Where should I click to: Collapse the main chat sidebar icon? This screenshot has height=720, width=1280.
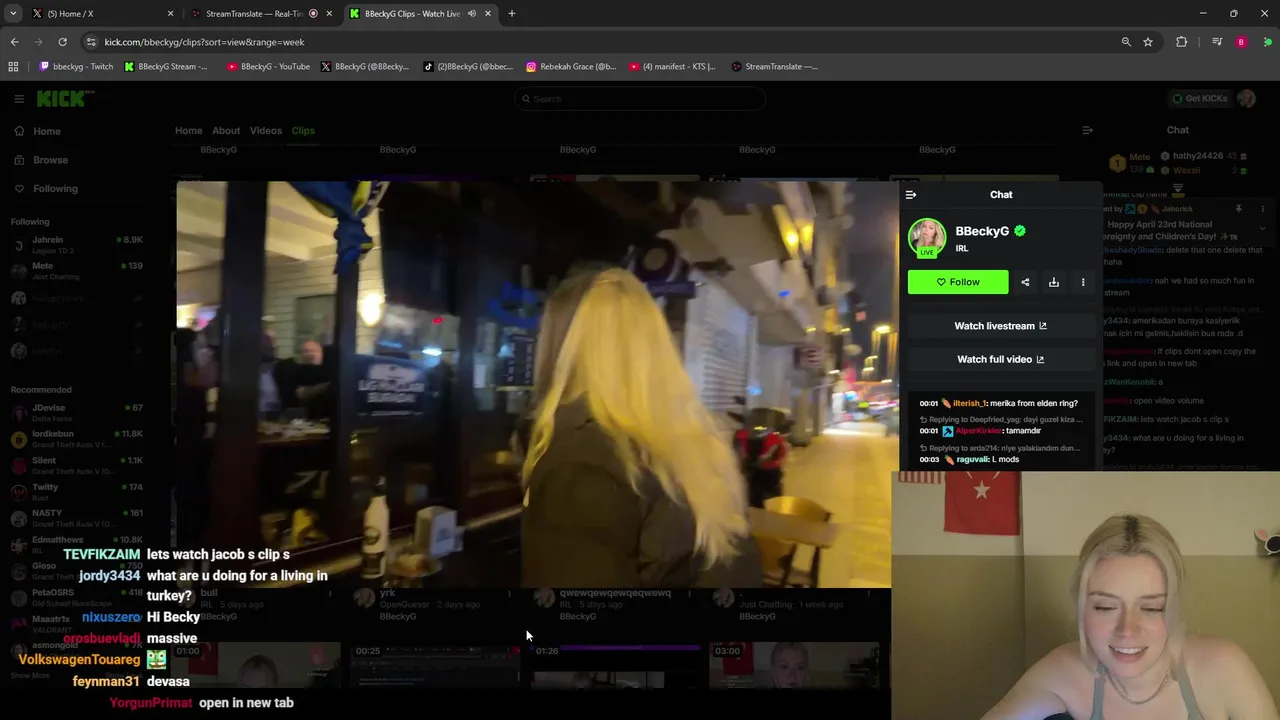coord(1087,130)
